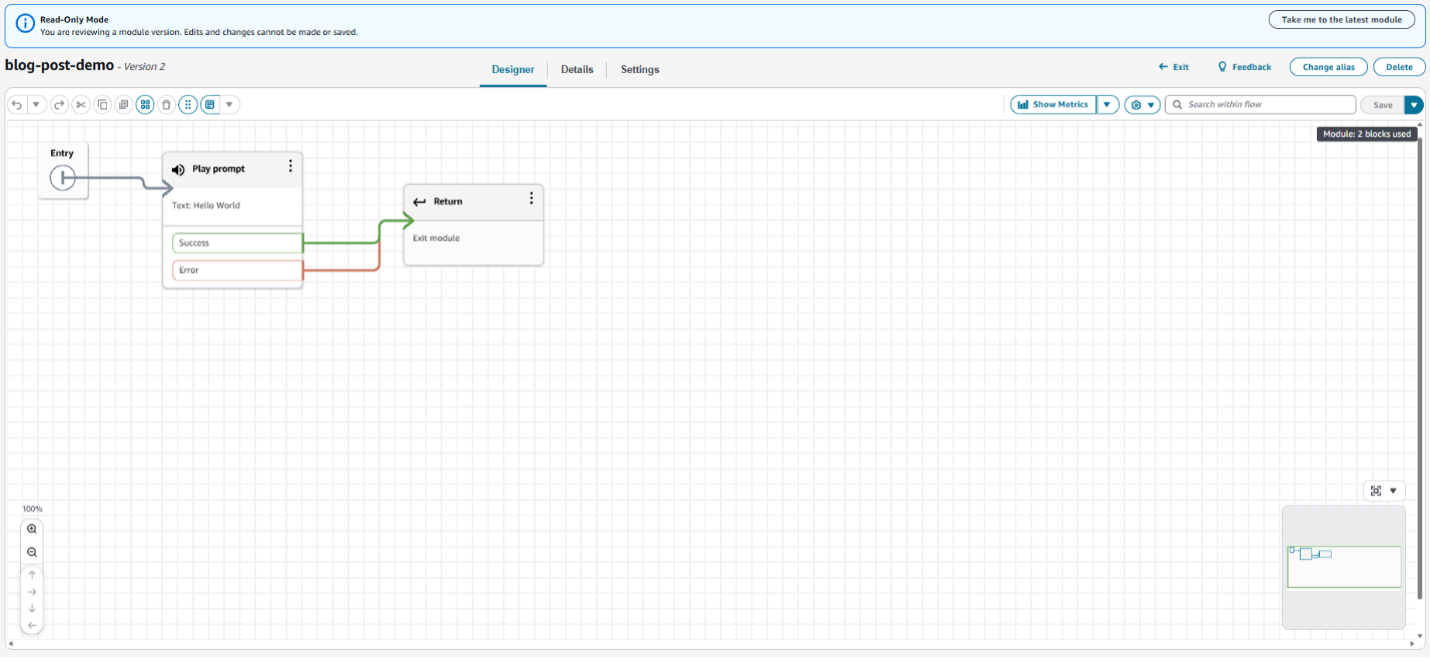The width and height of the screenshot is (1430, 660).
Task: Open the Return block three-dot menu
Action: click(x=531, y=199)
